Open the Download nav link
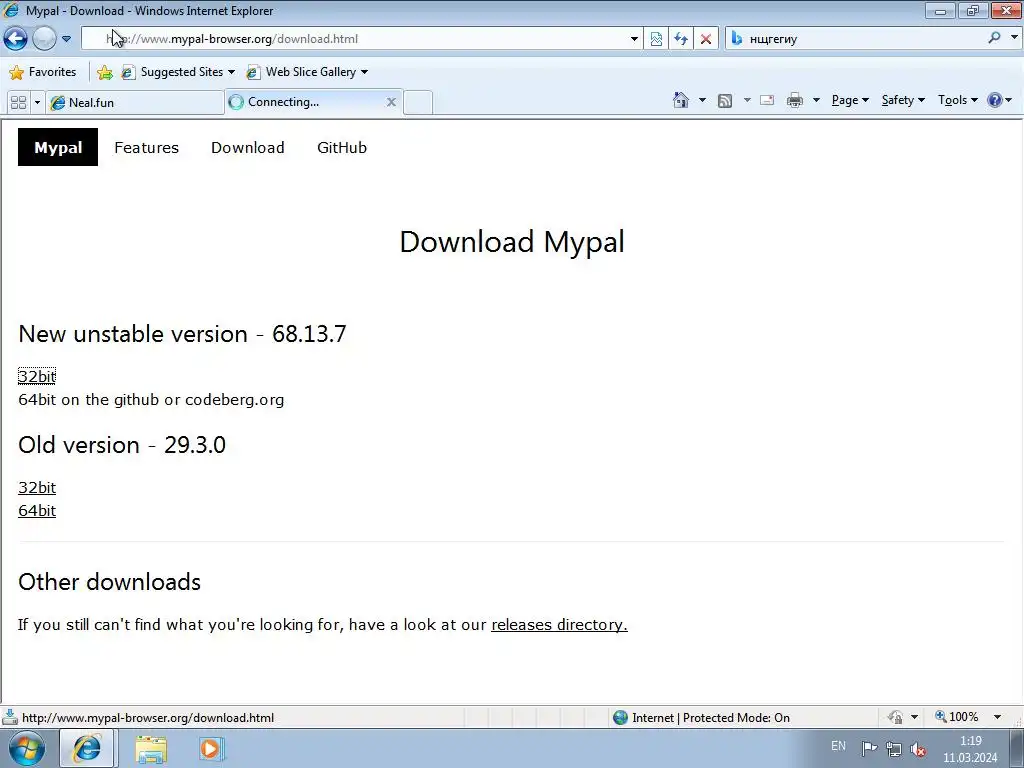This screenshot has width=1024, height=768. 248,148
